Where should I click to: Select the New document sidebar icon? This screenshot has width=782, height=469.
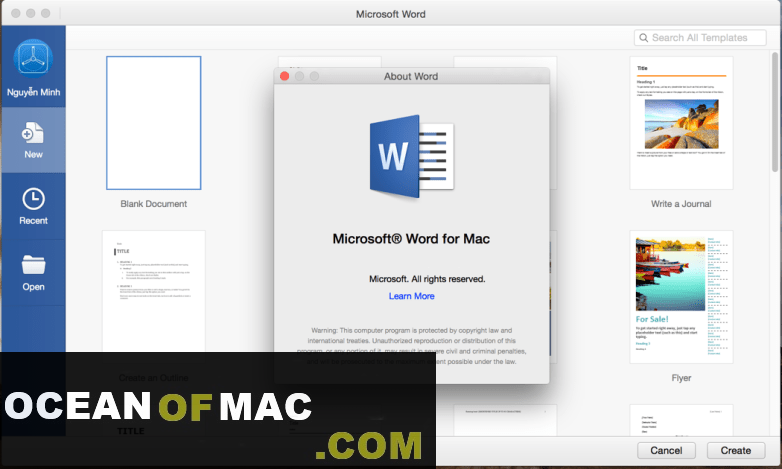33,133
